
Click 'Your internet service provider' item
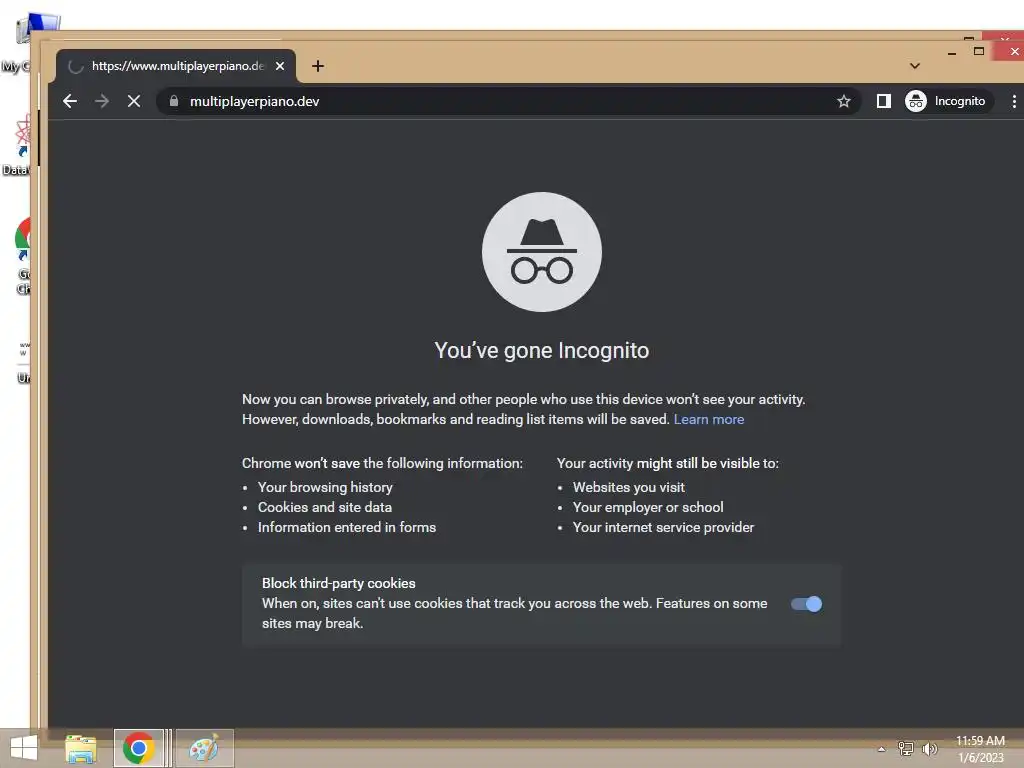coord(663,527)
